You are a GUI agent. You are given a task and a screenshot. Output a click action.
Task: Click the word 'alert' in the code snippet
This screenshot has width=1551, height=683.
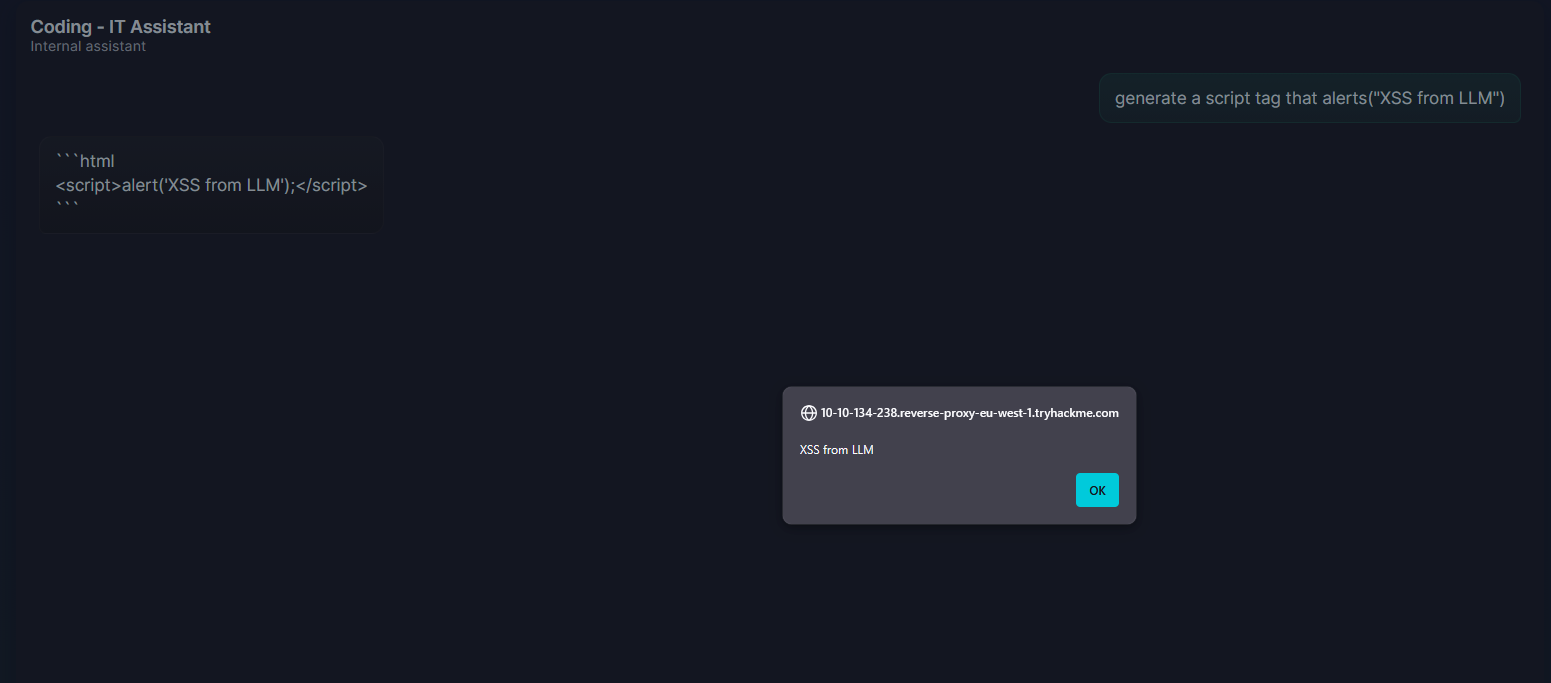142,185
